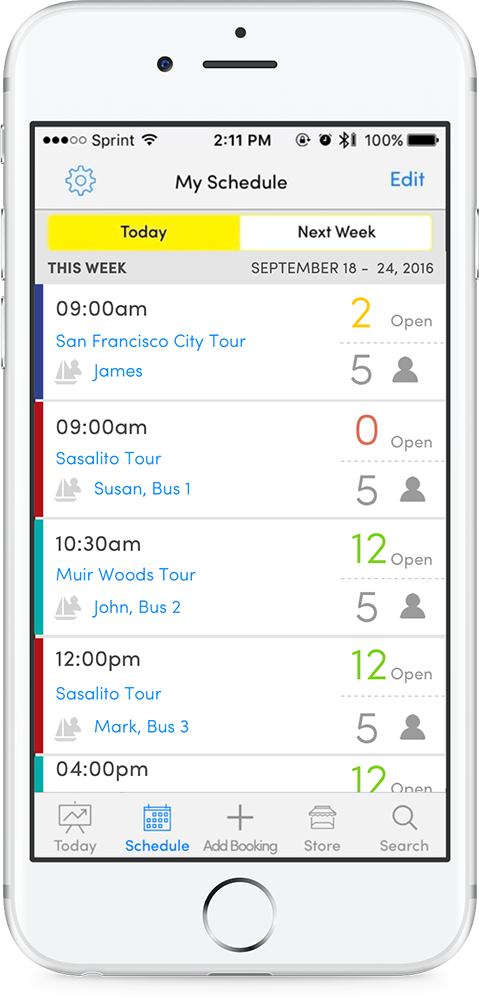Tap person icon in Muir Woods Tour row
479x1000 pixels.
(413, 606)
